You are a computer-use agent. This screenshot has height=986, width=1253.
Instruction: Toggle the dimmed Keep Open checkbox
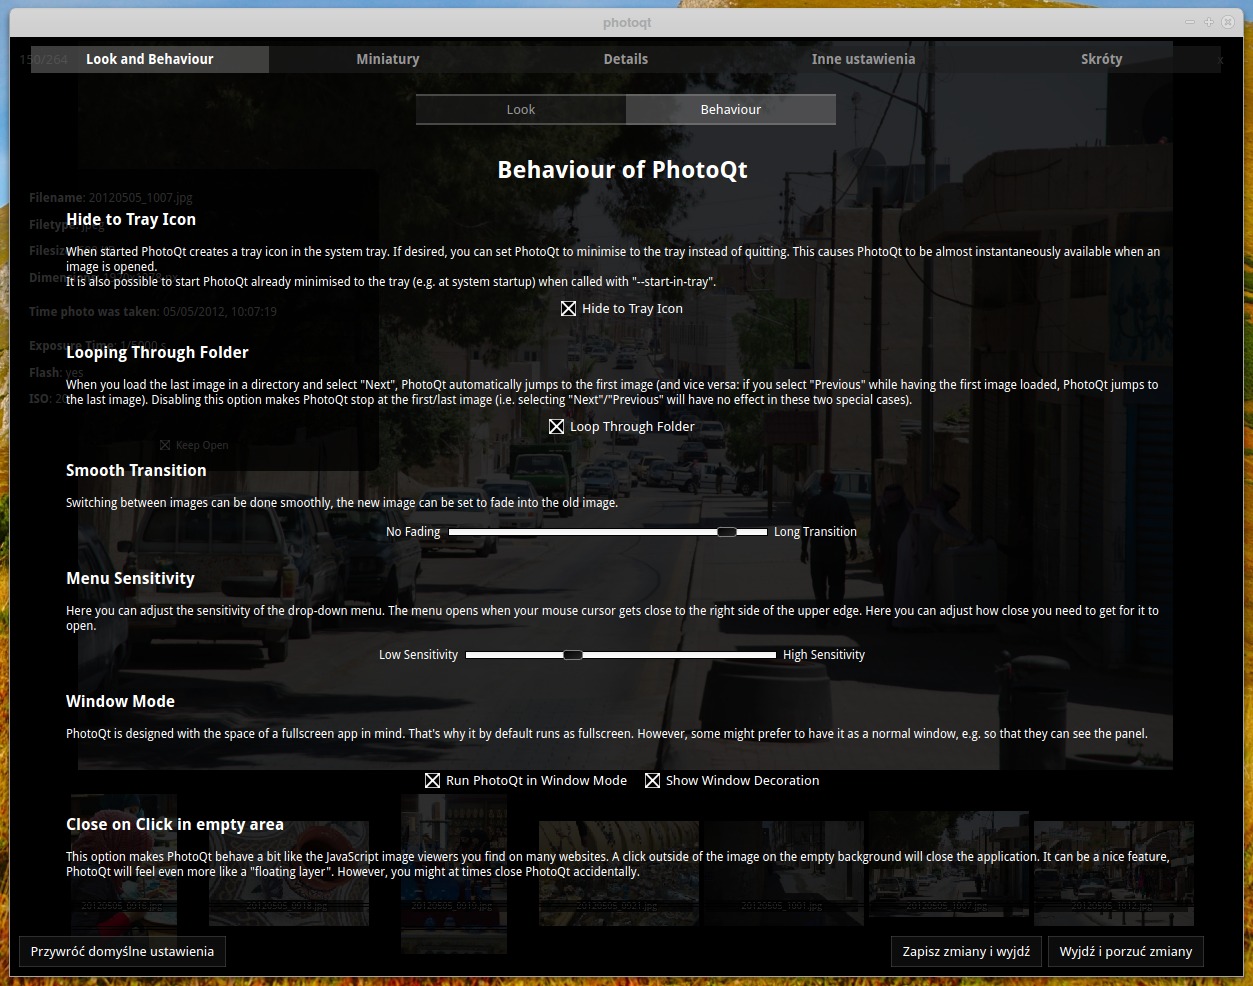coord(165,445)
